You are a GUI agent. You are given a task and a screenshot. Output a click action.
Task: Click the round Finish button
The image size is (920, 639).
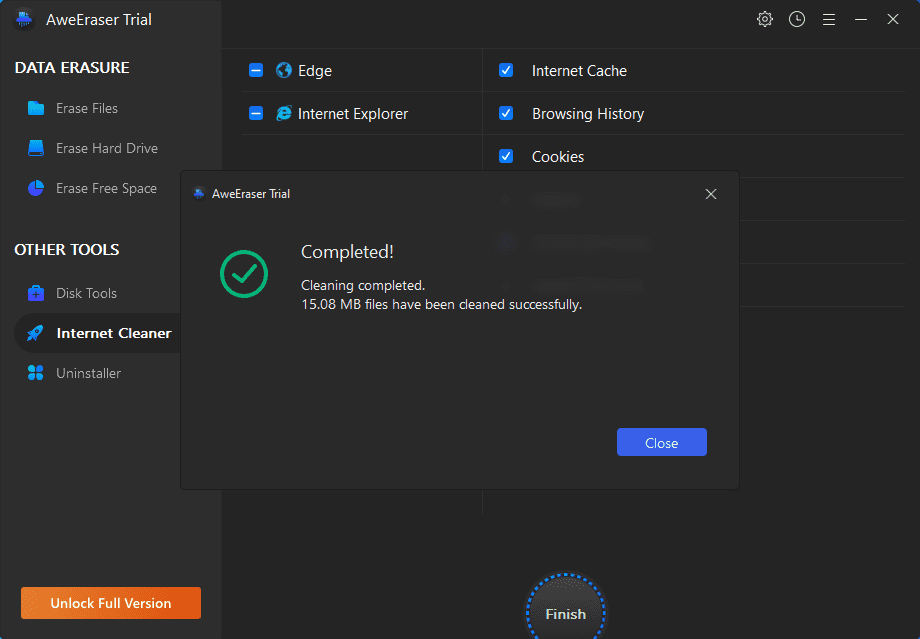coord(566,613)
